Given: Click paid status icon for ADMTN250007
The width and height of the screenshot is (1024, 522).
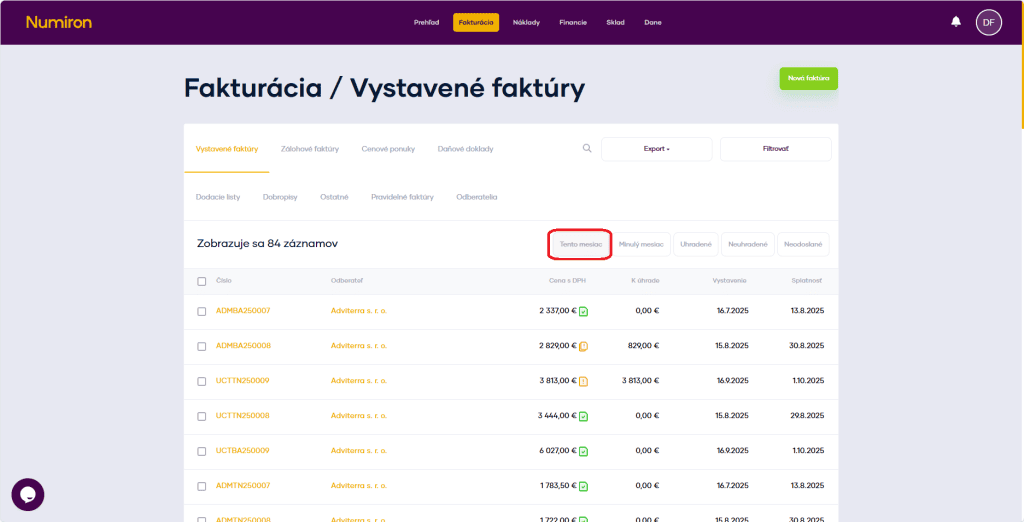Looking at the screenshot, I should [583, 486].
